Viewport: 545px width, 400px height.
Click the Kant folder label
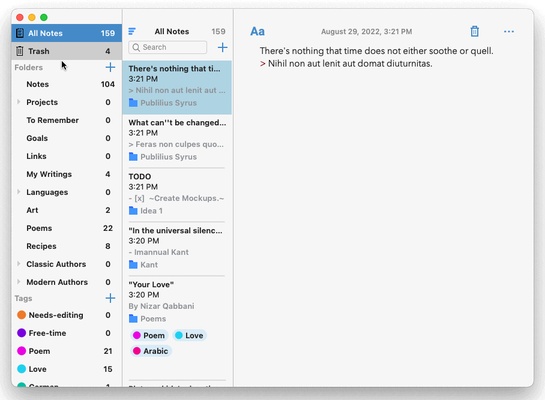[x=149, y=265]
